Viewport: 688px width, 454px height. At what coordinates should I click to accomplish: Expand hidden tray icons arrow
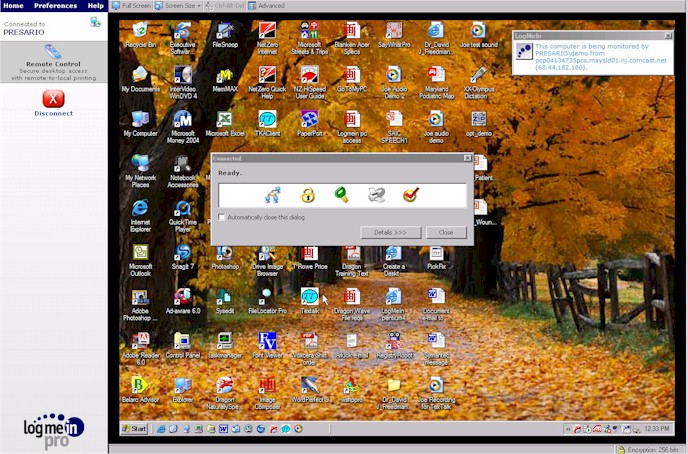pyautogui.click(x=568, y=429)
